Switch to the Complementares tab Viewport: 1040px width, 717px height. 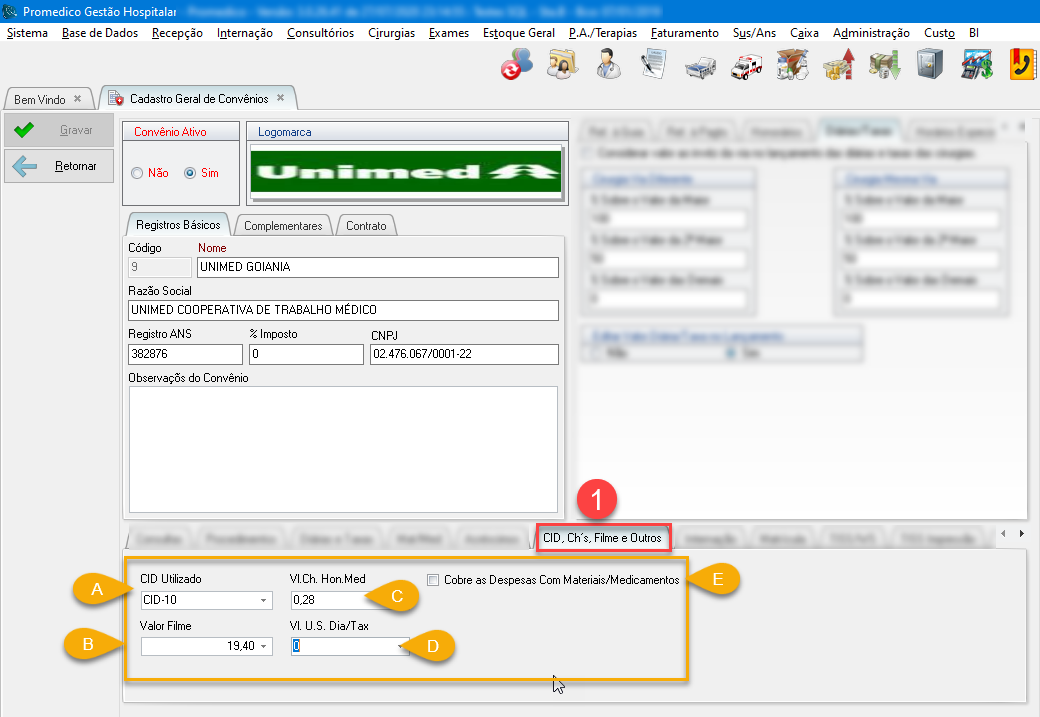pos(283,226)
